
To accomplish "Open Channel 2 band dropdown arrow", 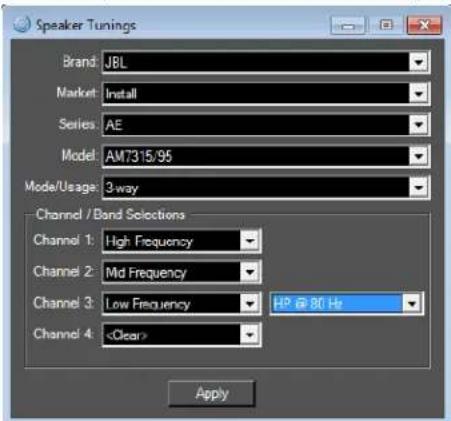I will click(x=250, y=272).
